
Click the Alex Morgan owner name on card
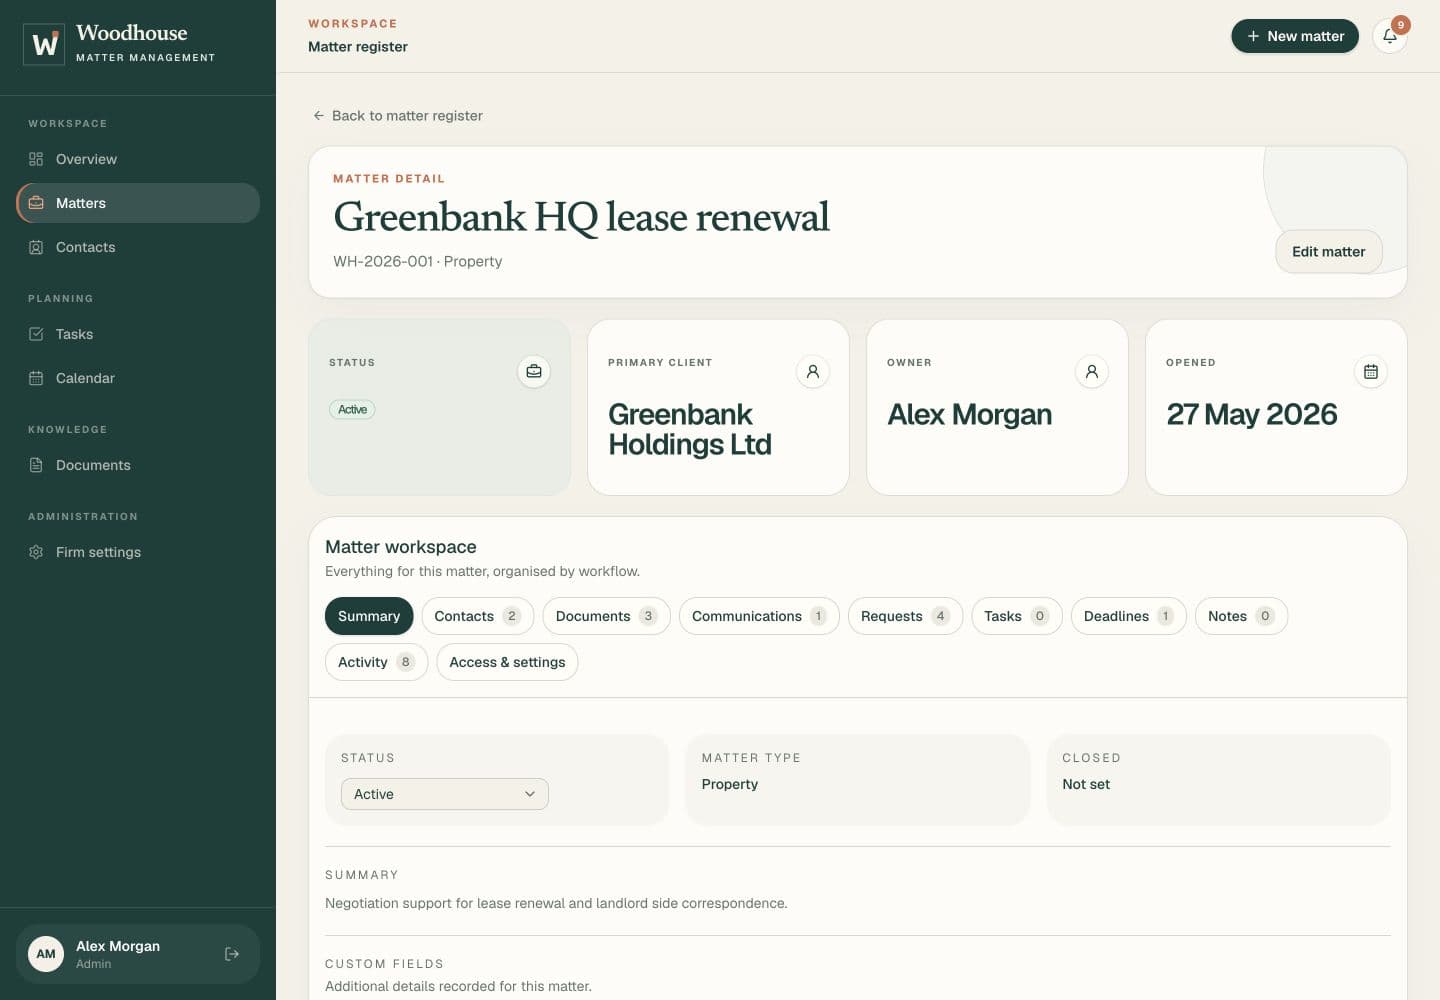[x=969, y=414]
